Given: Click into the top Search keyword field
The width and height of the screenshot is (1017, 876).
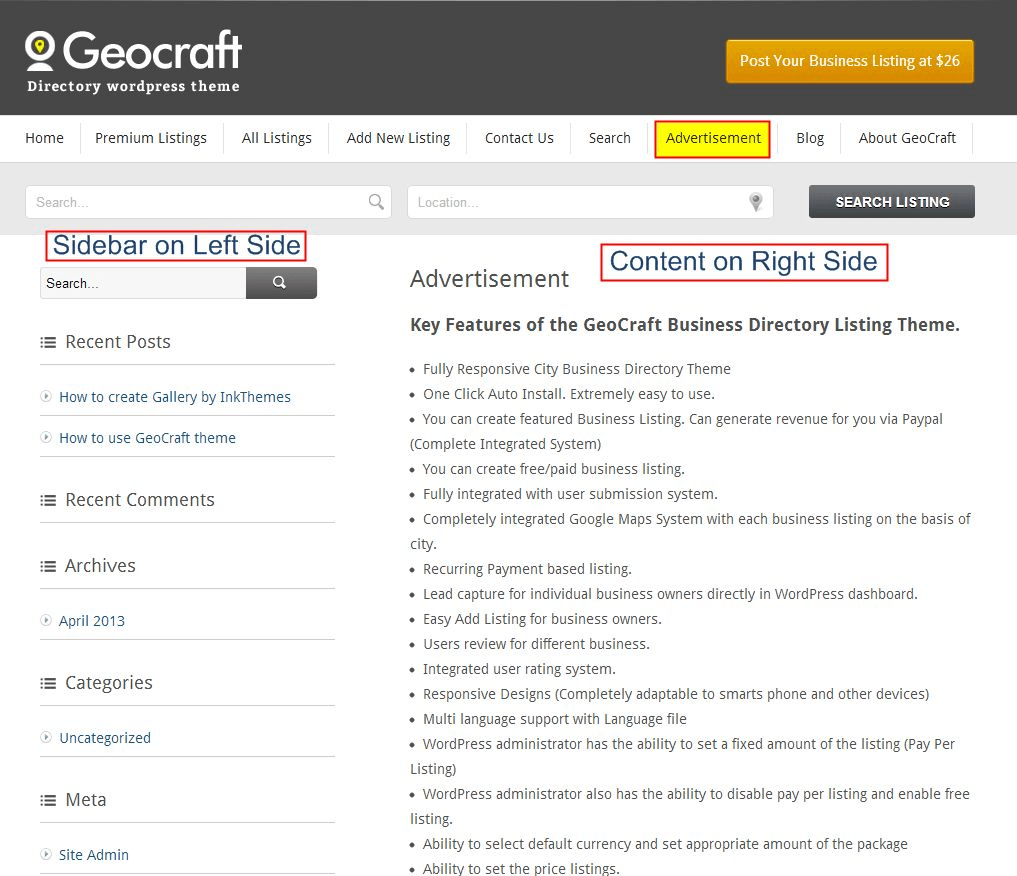Looking at the screenshot, I should [x=208, y=202].
